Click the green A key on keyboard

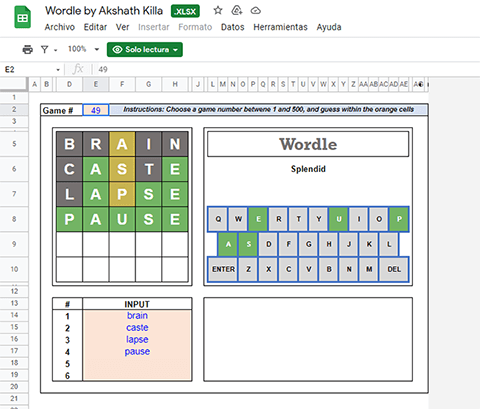tap(228, 244)
